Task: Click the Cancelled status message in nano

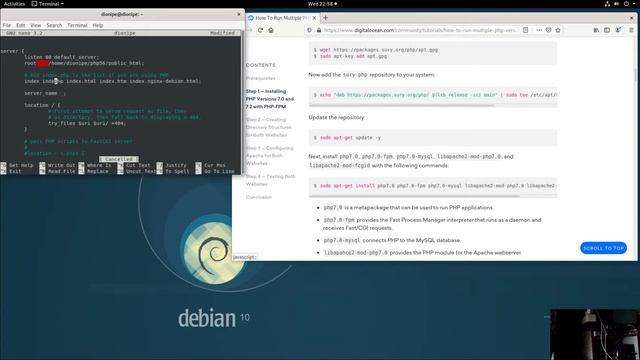Action: (x=119, y=159)
